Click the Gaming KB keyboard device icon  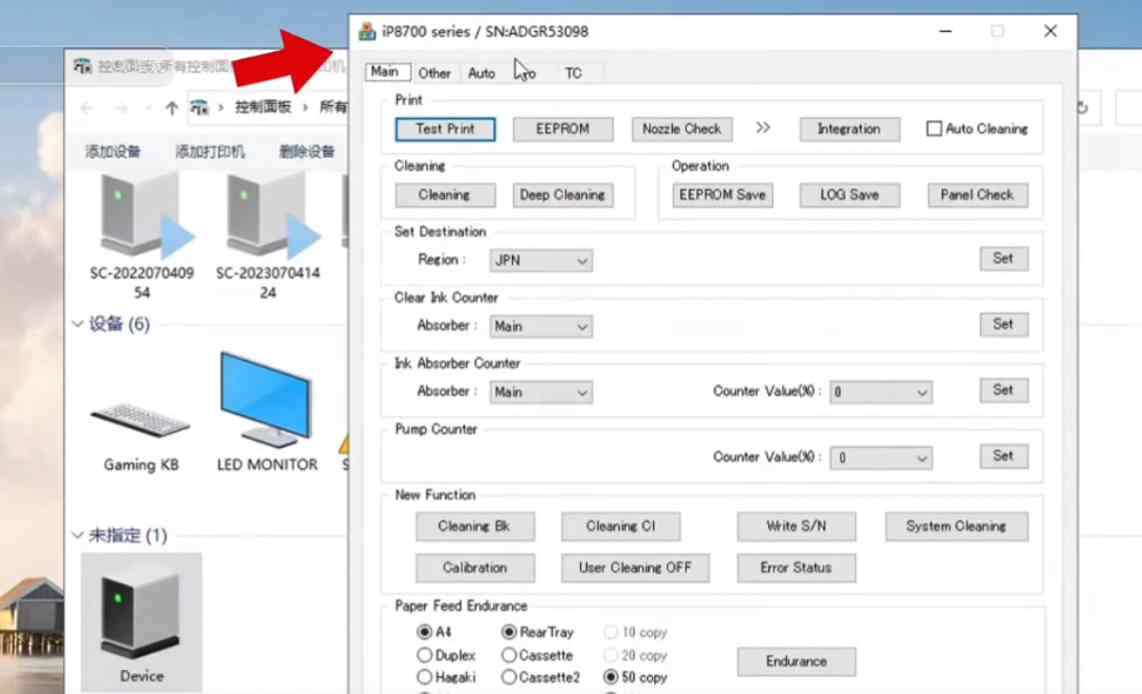[142, 419]
